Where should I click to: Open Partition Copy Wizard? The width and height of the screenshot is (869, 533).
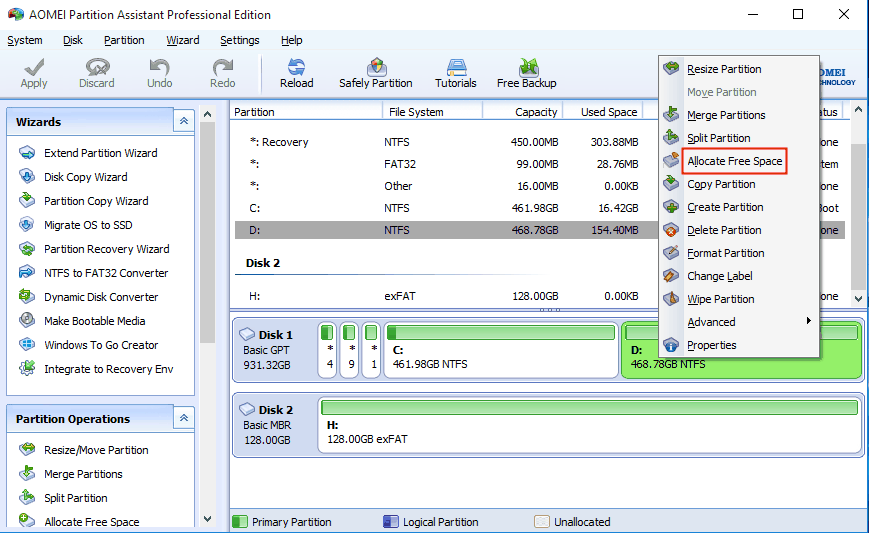(x=96, y=201)
